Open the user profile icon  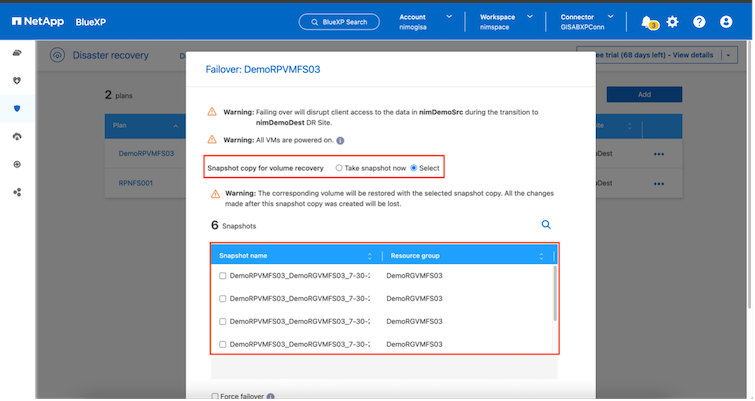[726, 22]
